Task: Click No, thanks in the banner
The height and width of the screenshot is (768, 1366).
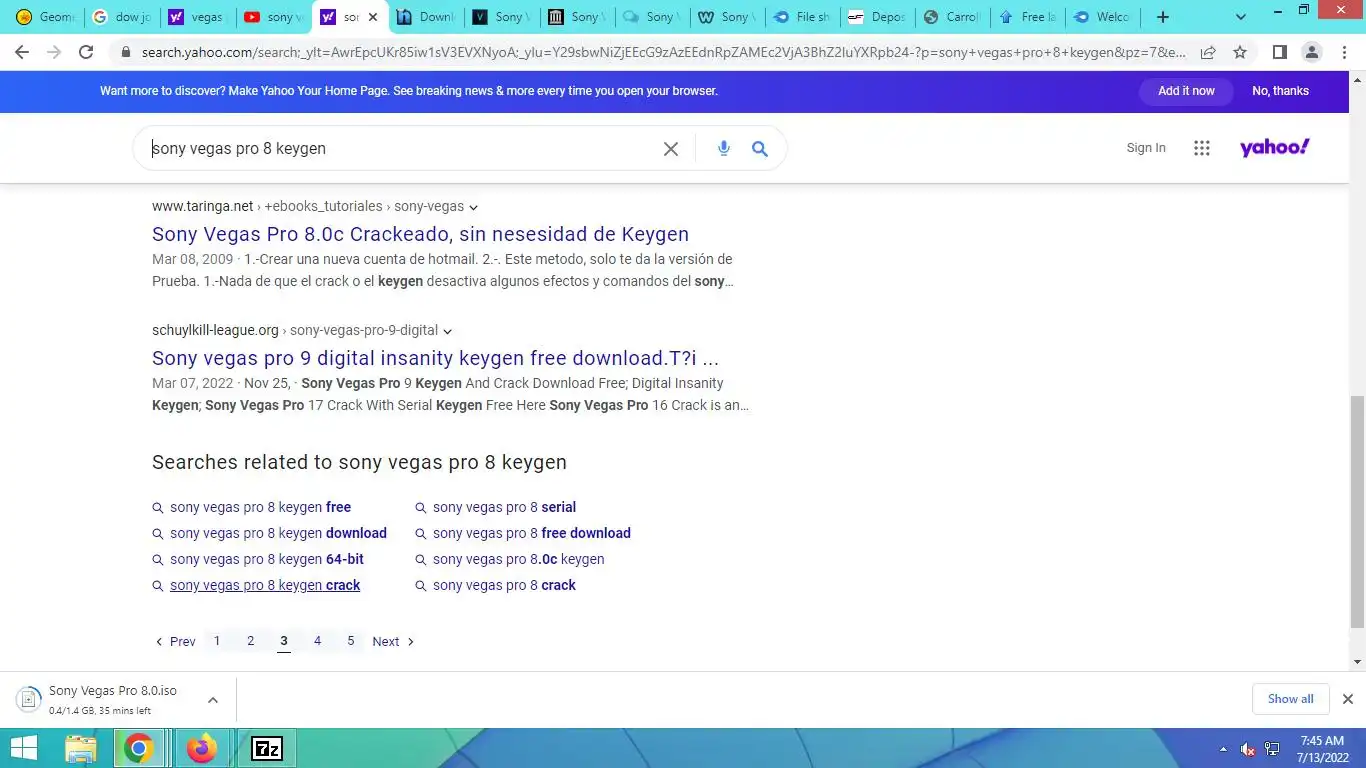Action: 1280,91
